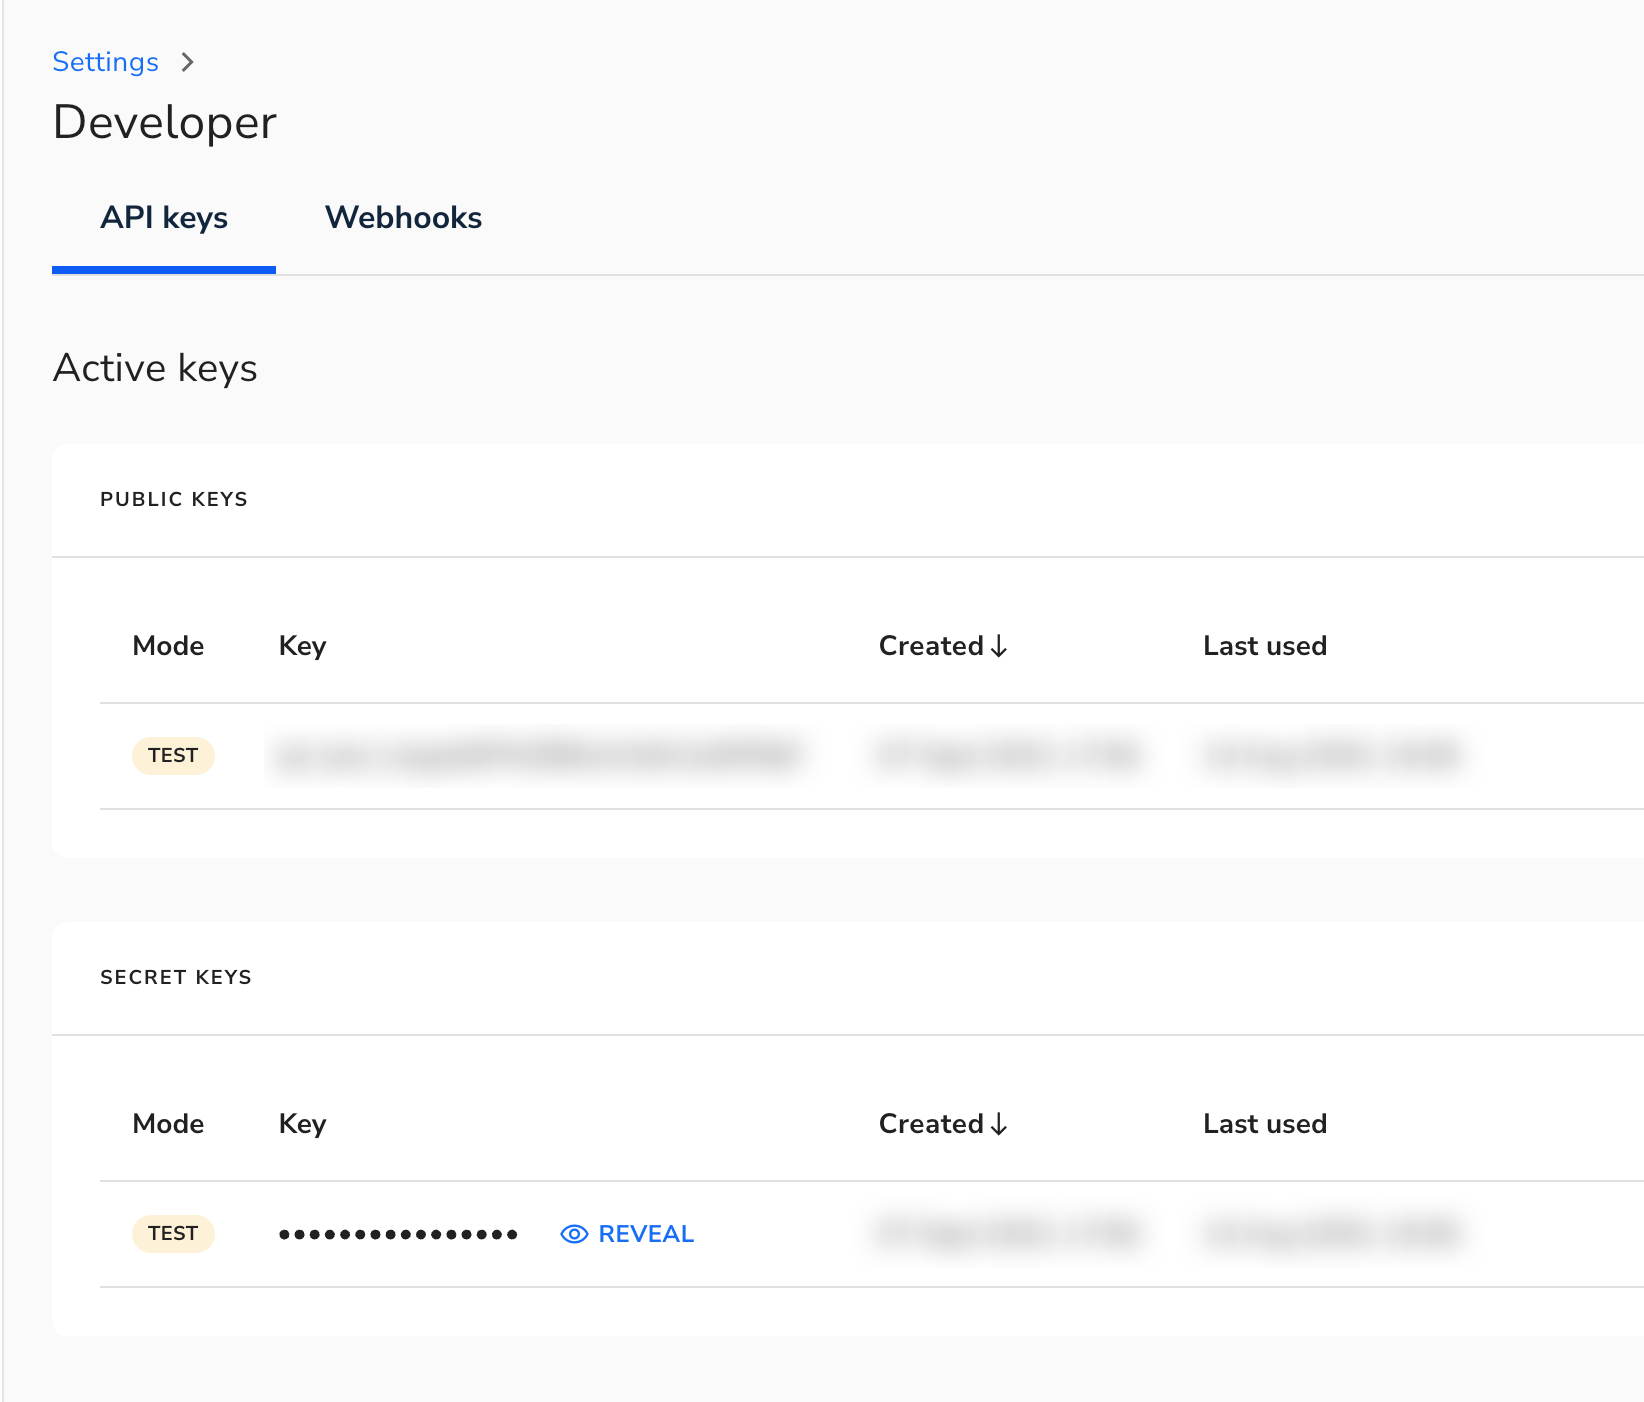Click the masked secret key dots
Screen dimensions: 1644x1402
[x=398, y=1234]
